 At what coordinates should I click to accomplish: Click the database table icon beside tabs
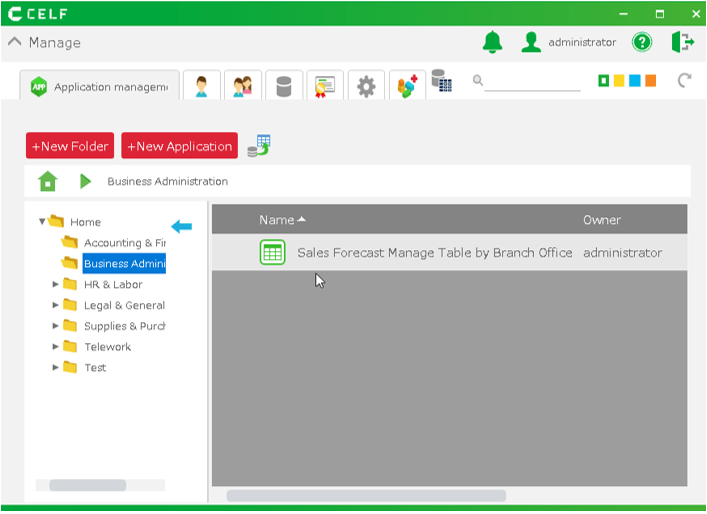(x=441, y=81)
